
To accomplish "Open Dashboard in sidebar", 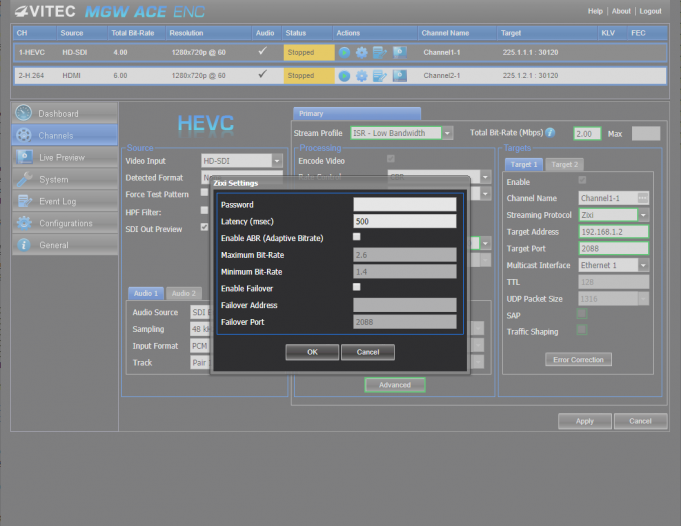I will [x=65, y=113].
